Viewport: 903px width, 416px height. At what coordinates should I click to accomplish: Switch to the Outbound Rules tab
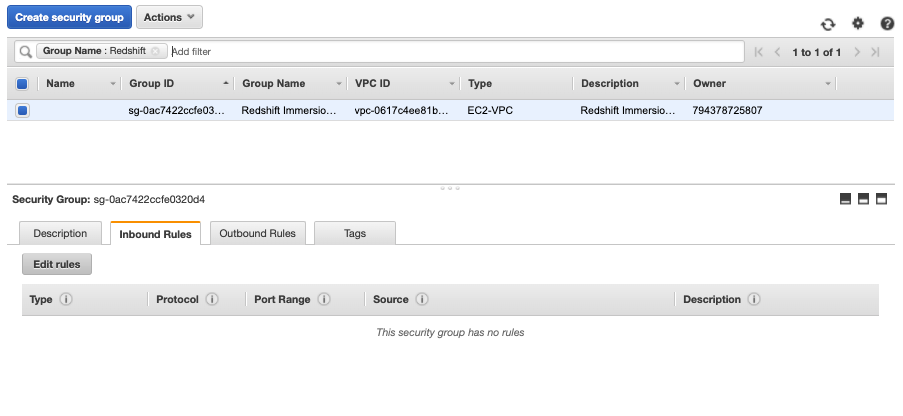pyautogui.click(x=257, y=233)
